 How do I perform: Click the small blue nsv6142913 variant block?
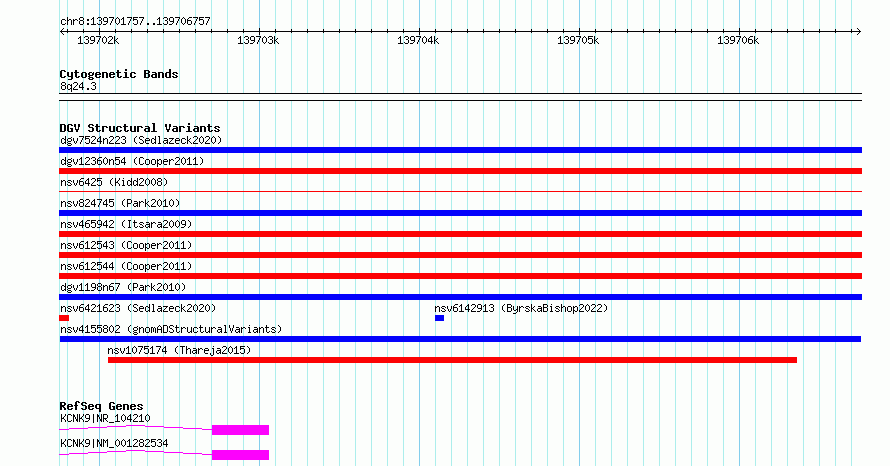(x=439, y=318)
